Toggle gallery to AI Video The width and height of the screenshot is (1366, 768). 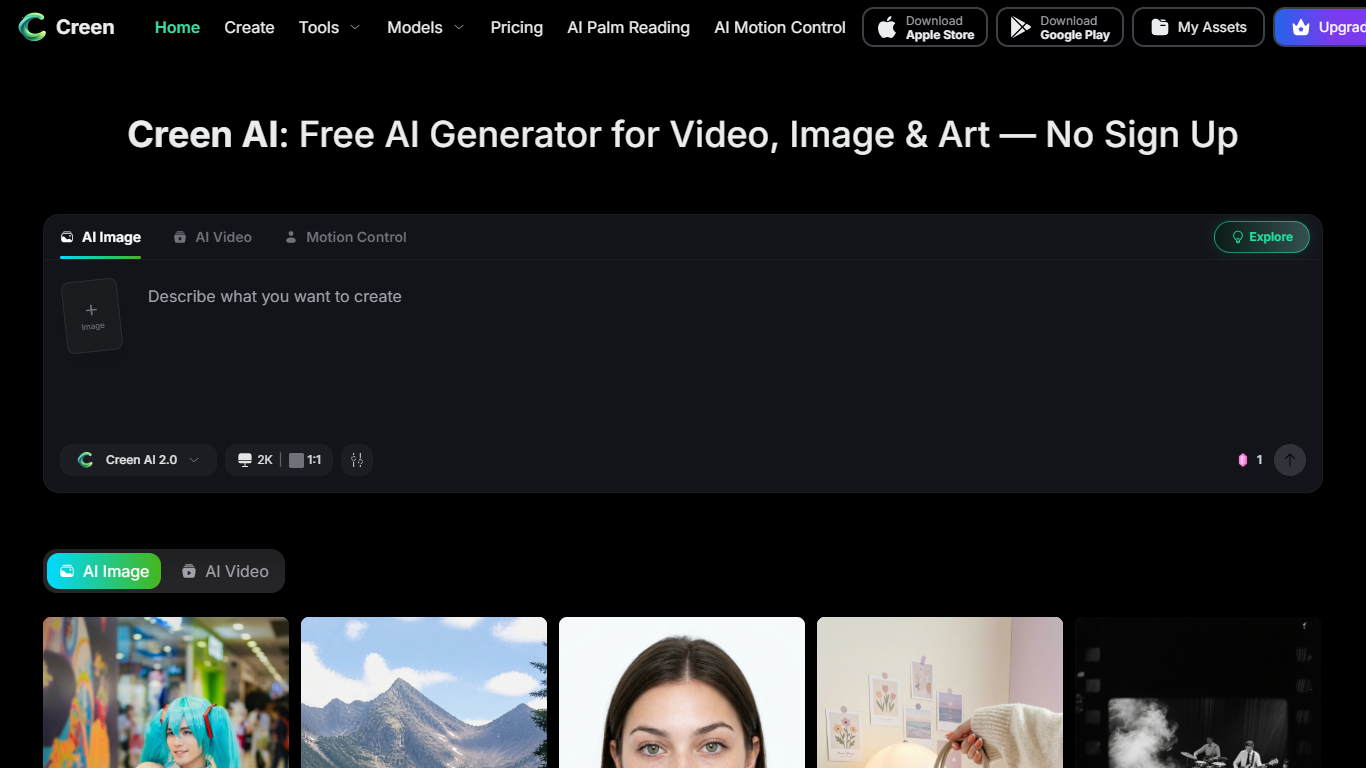(x=225, y=571)
